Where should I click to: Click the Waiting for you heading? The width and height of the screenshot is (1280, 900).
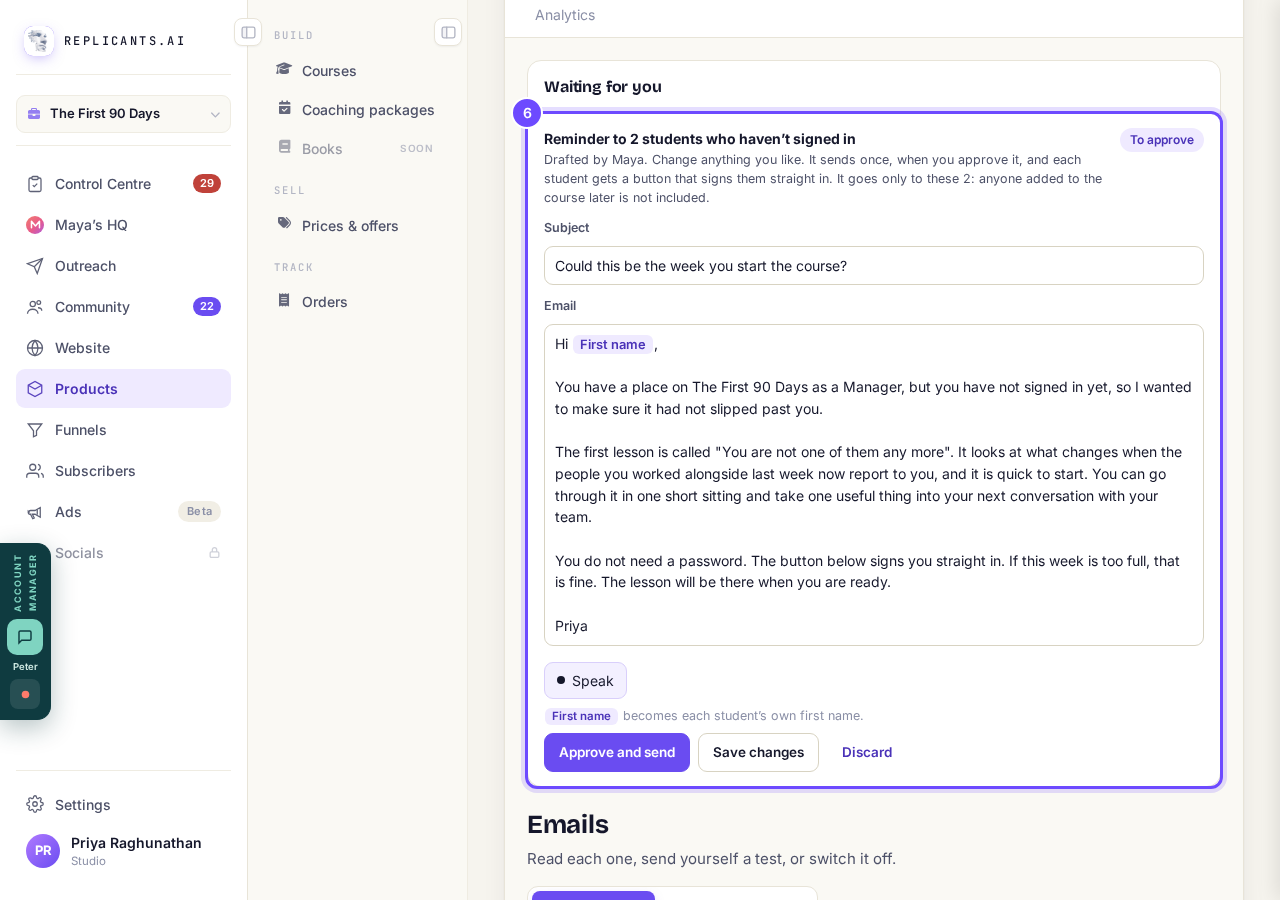pos(603,87)
